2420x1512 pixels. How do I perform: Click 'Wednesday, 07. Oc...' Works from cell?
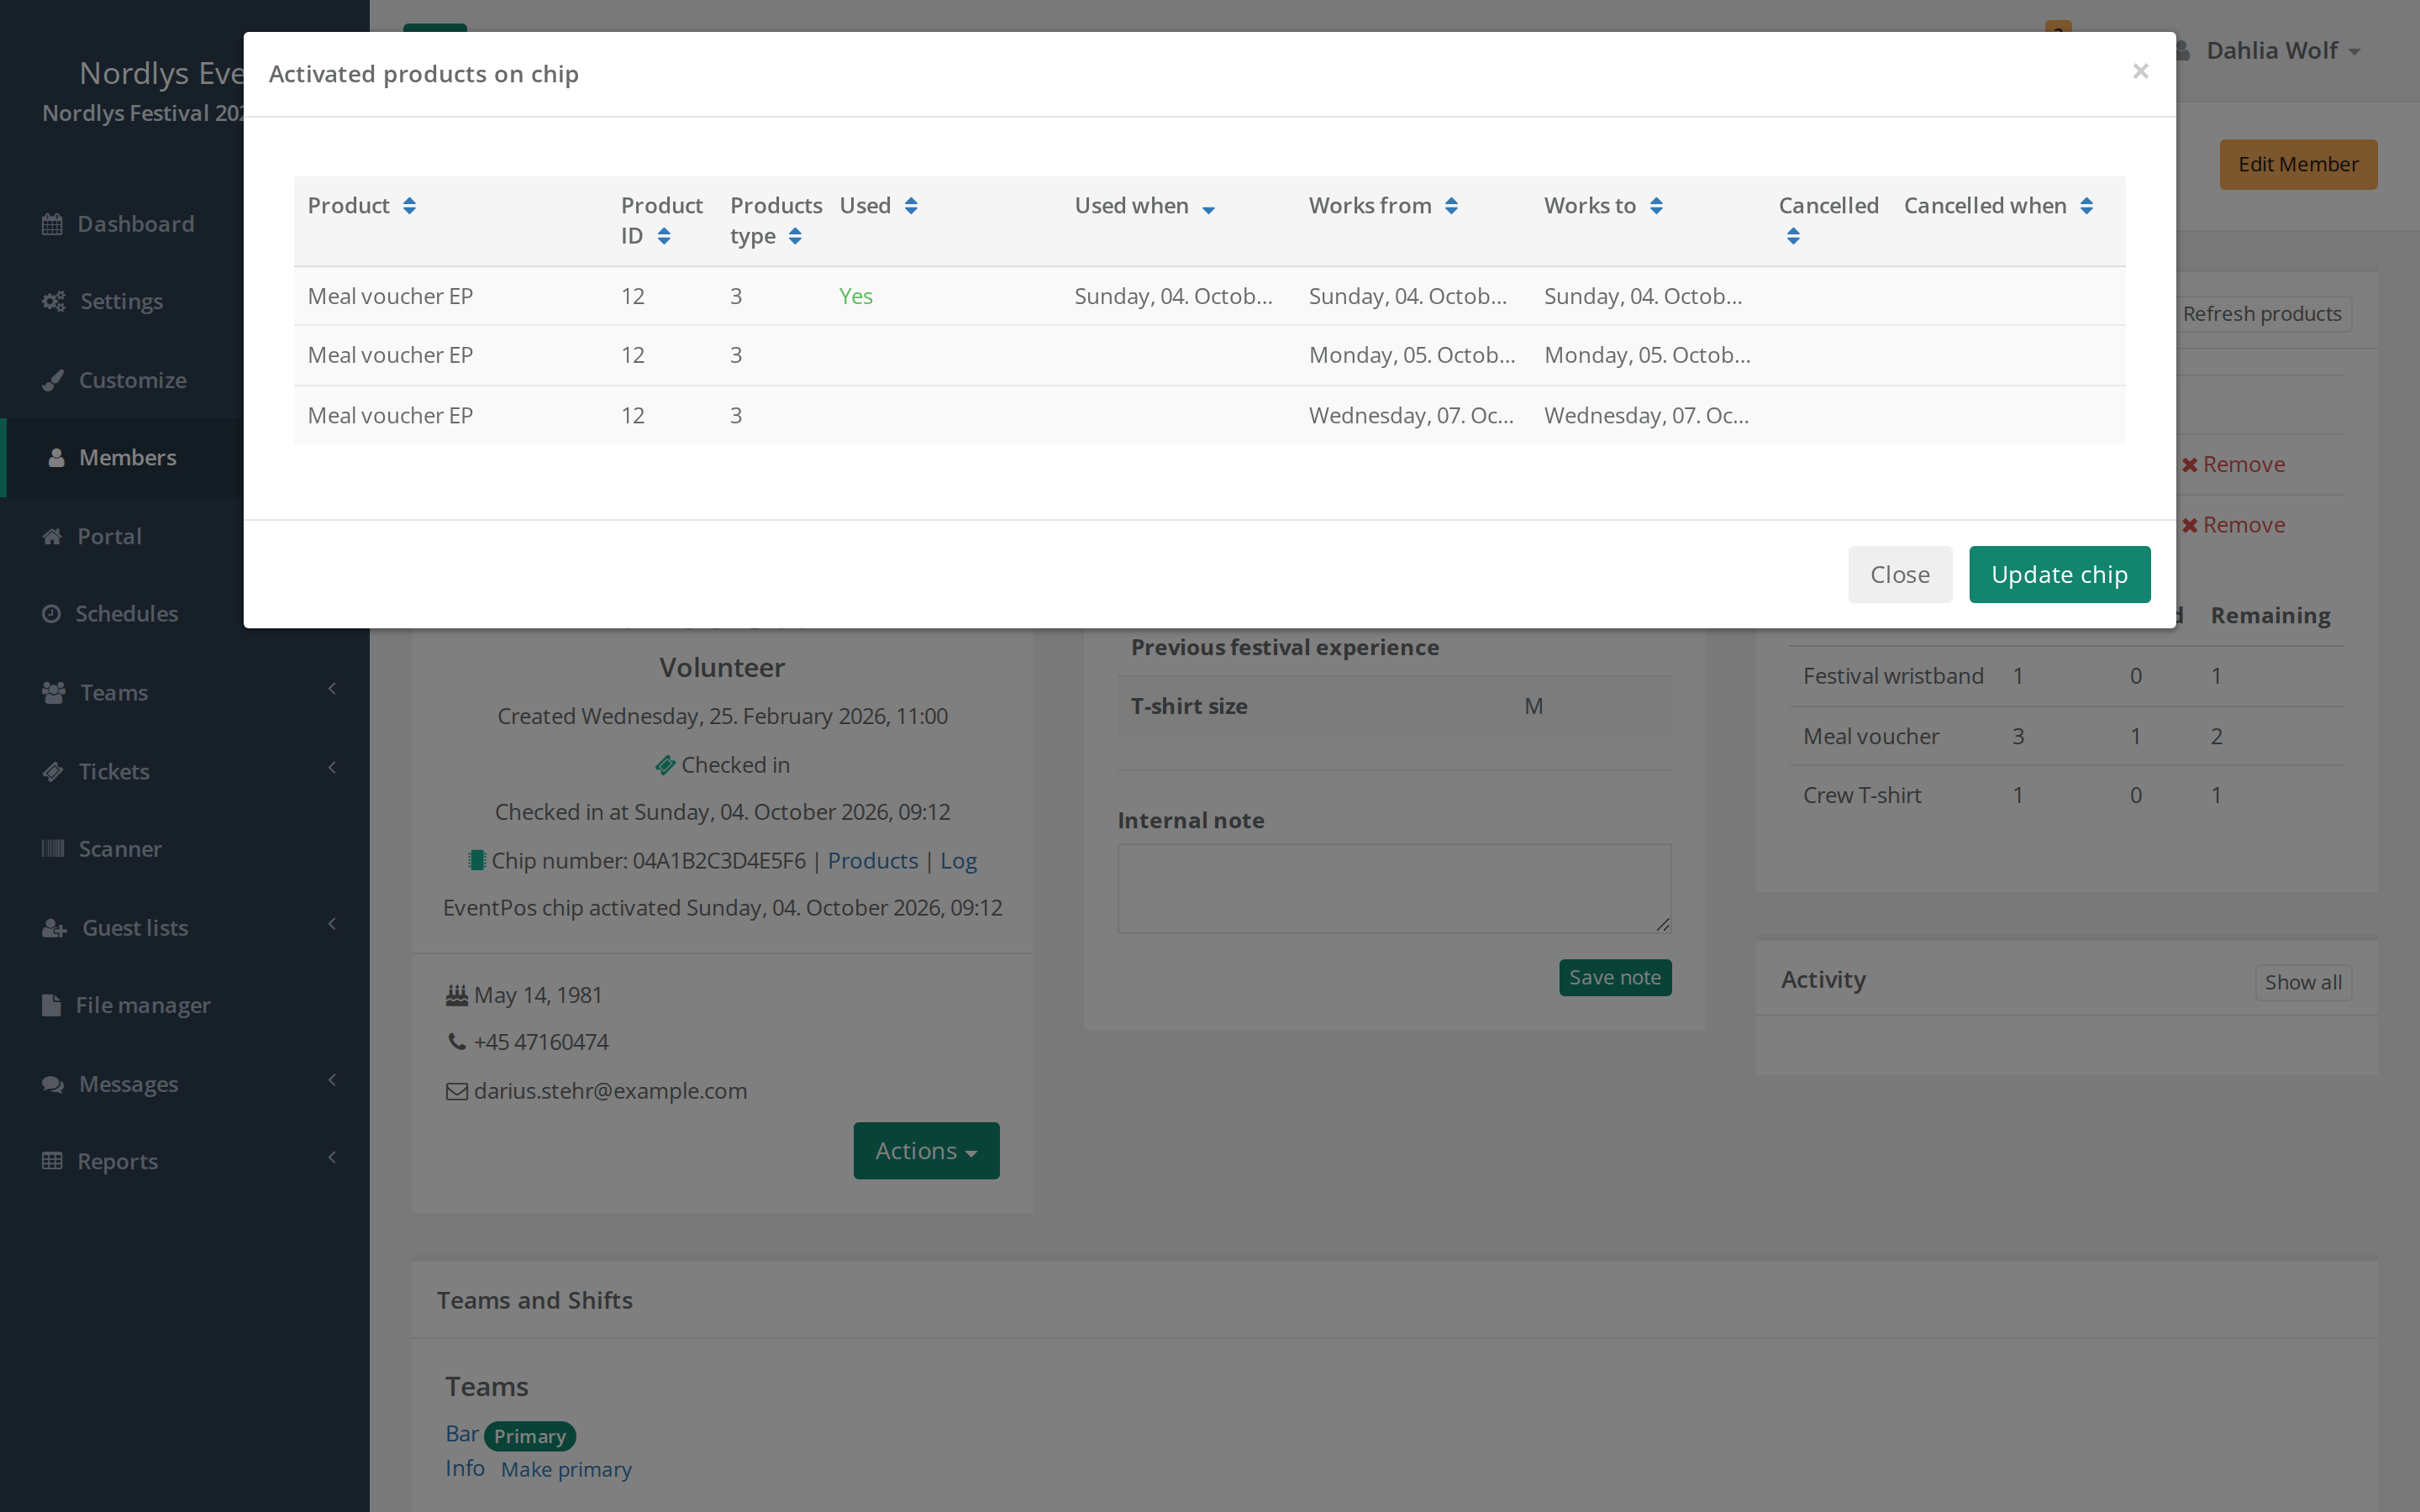click(1411, 415)
